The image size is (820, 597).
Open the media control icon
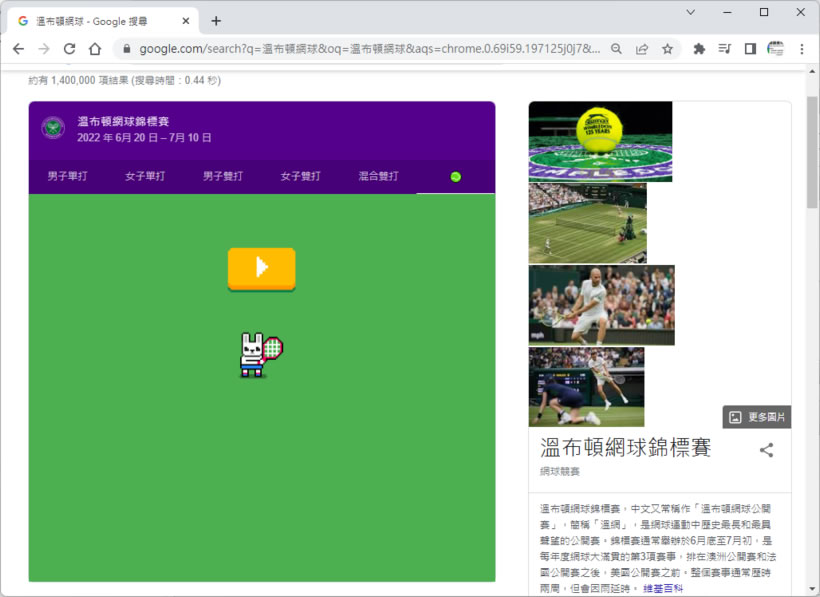pos(724,49)
